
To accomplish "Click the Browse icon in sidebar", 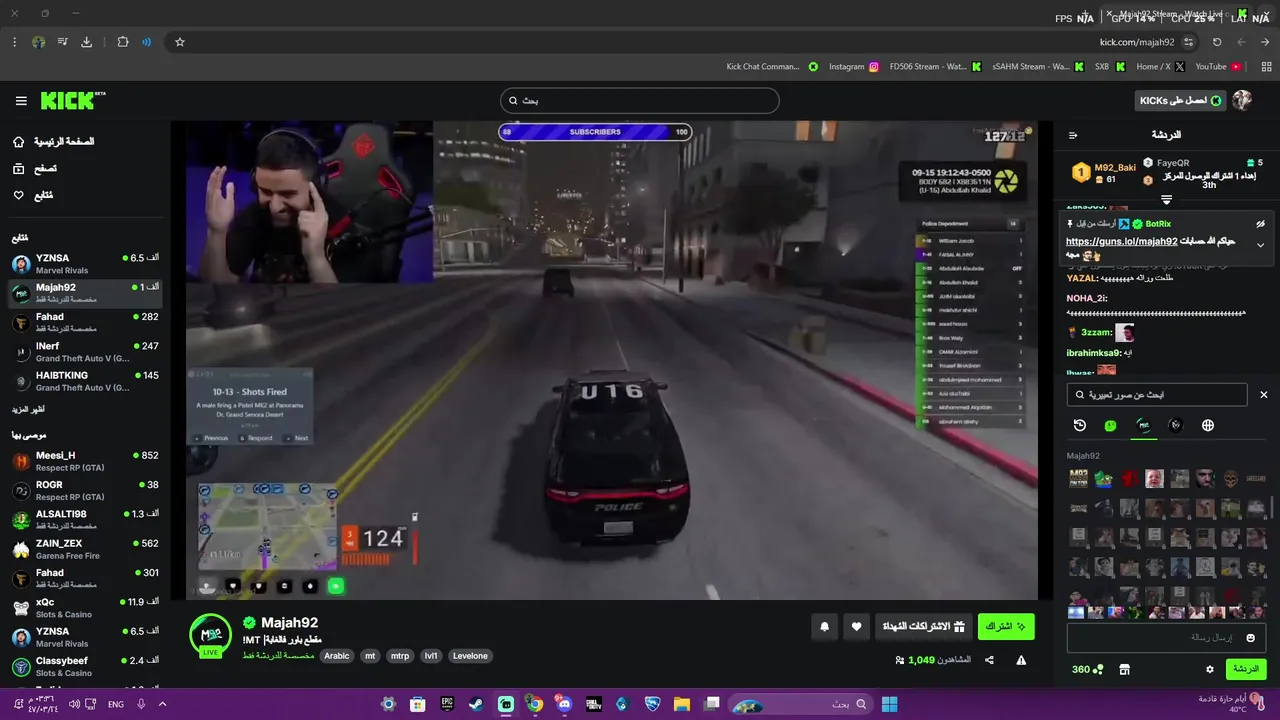I will click(19, 169).
